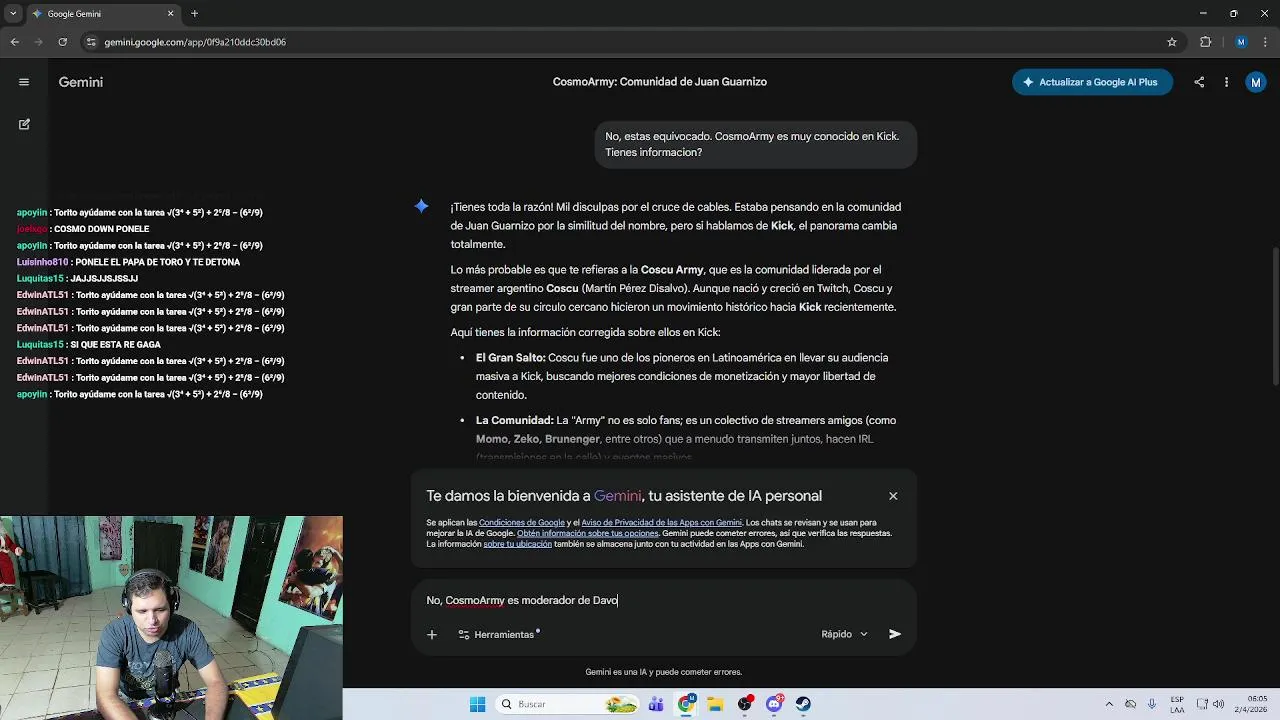Click the page vertical scrollbar

tap(1275, 315)
